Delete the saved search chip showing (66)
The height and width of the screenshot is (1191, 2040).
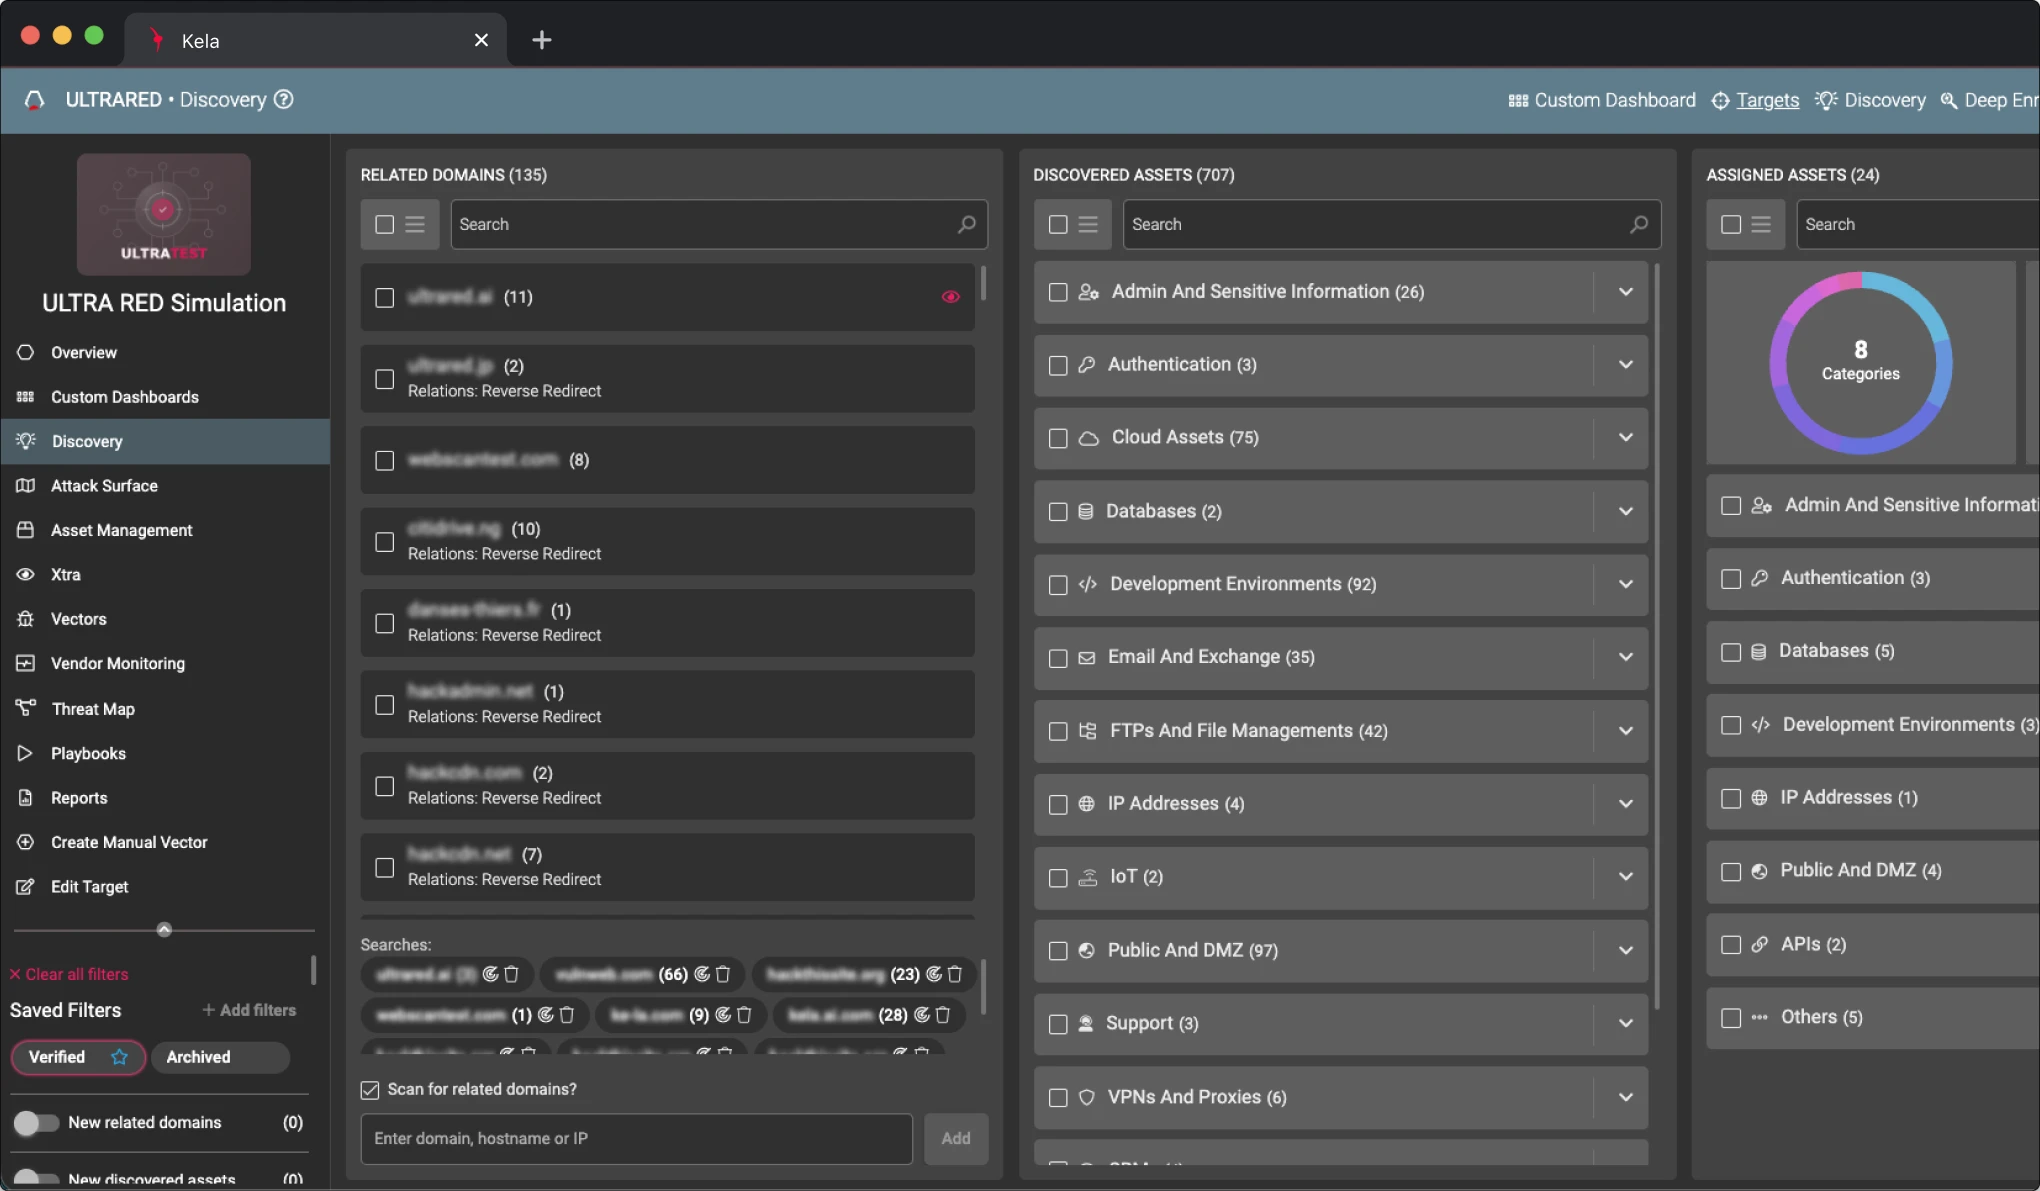coord(723,974)
